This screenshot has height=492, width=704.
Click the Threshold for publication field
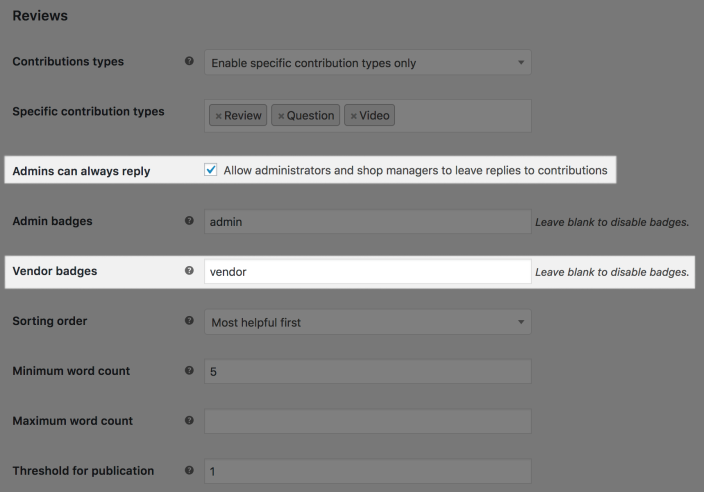coord(367,471)
